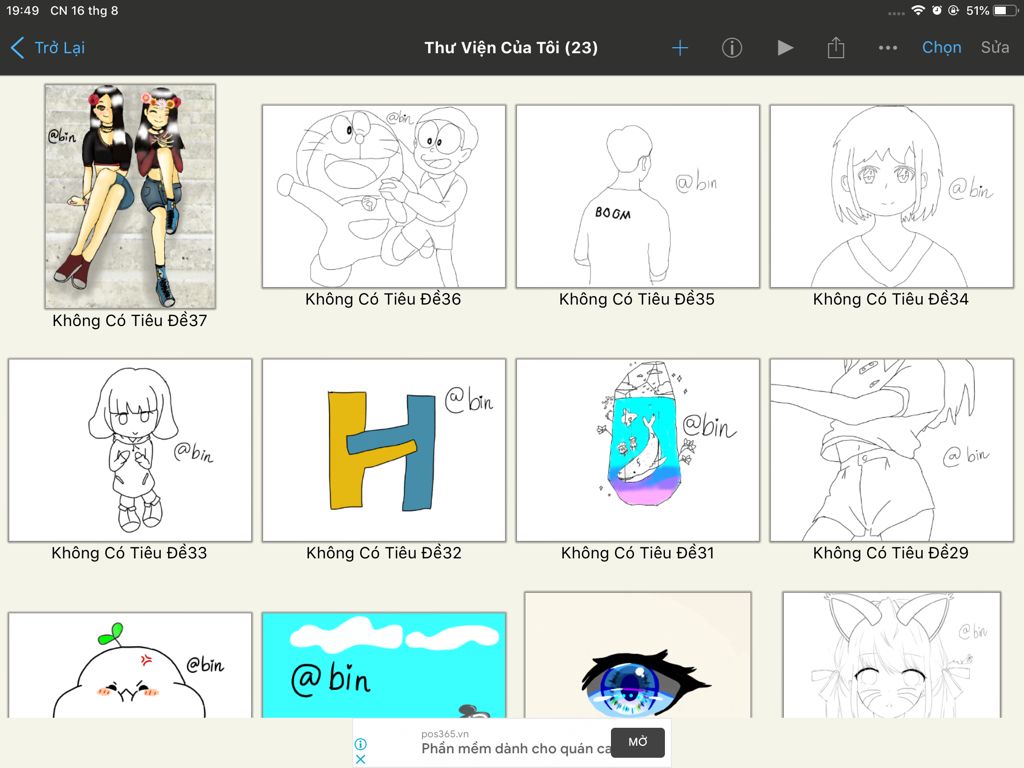The width and height of the screenshot is (1024, 768).
Task: Open yellow and blue H drawing
Action: click(x=384, y=450)
